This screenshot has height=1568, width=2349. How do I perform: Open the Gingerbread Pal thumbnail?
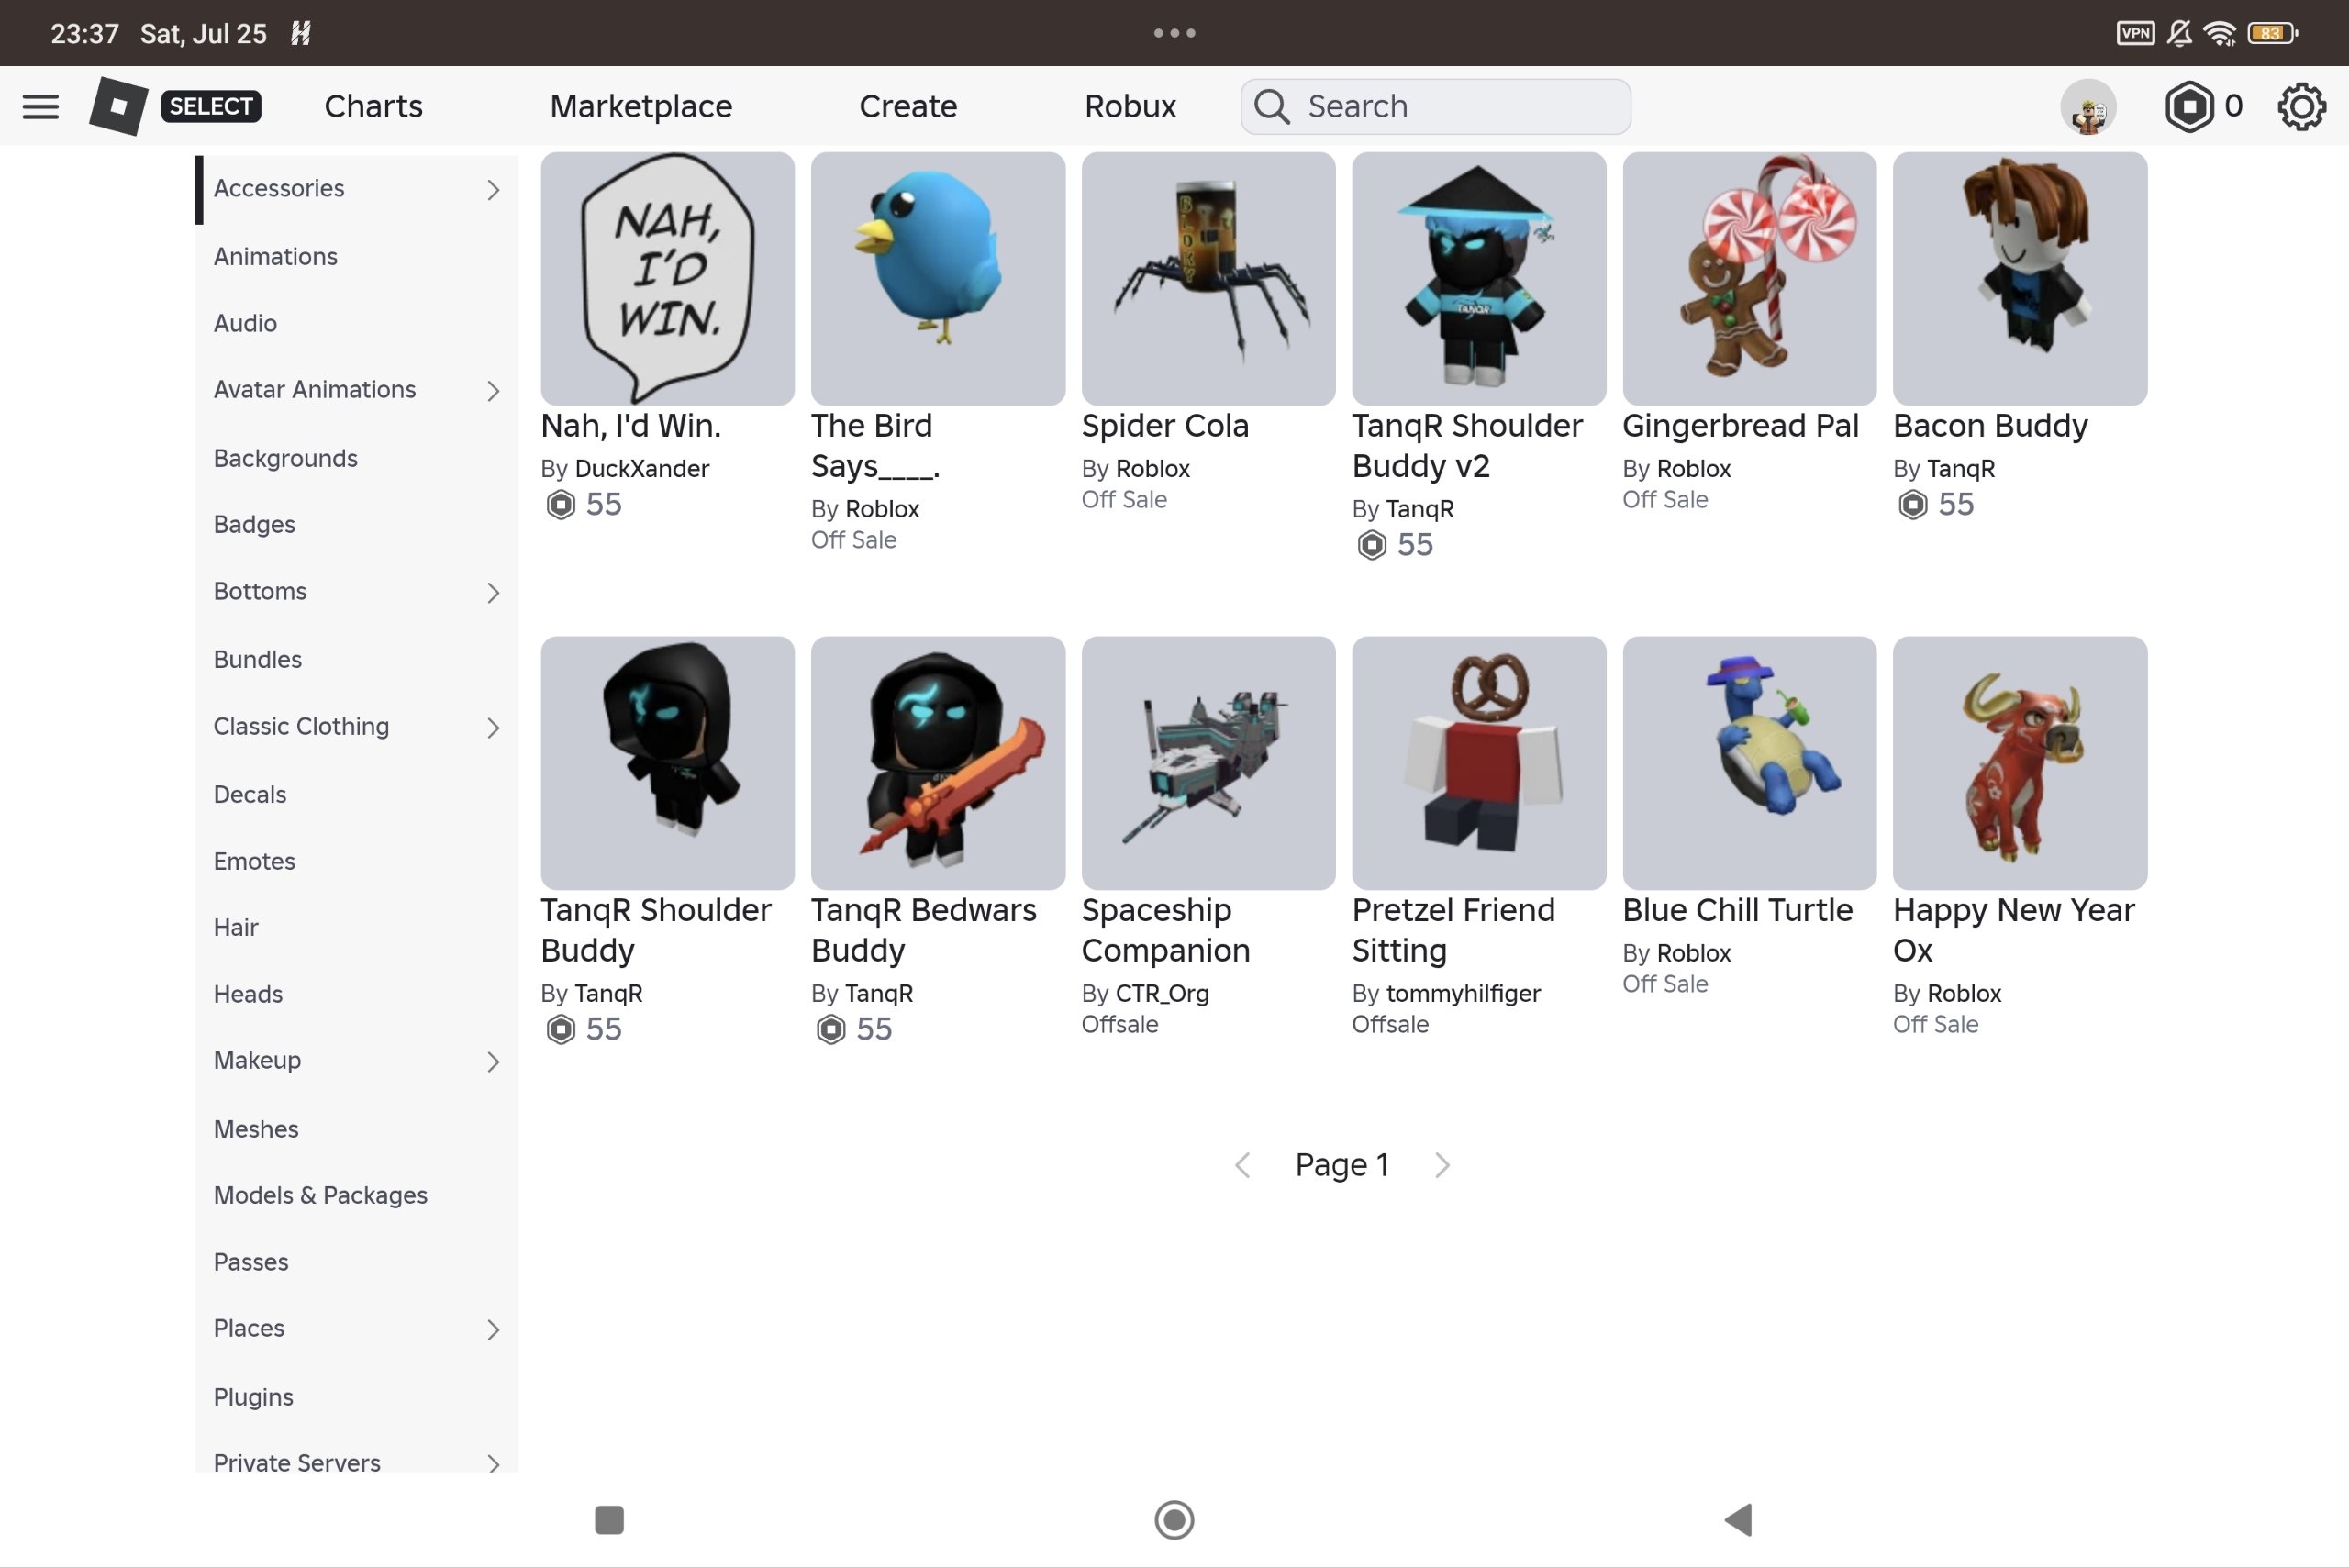click(1749, 279)
